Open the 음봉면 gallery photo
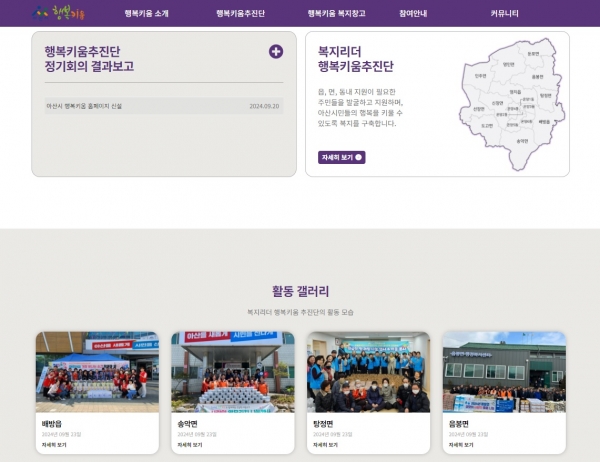This screenshot has width=600, height=462. pos(504,372)
